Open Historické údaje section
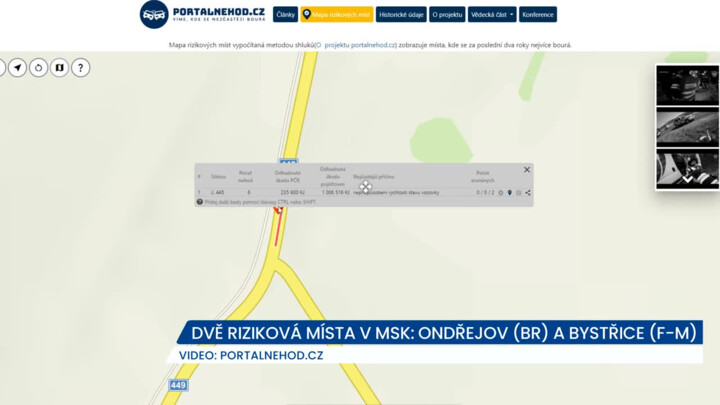The image size is (720, 405). pos(401,15)
